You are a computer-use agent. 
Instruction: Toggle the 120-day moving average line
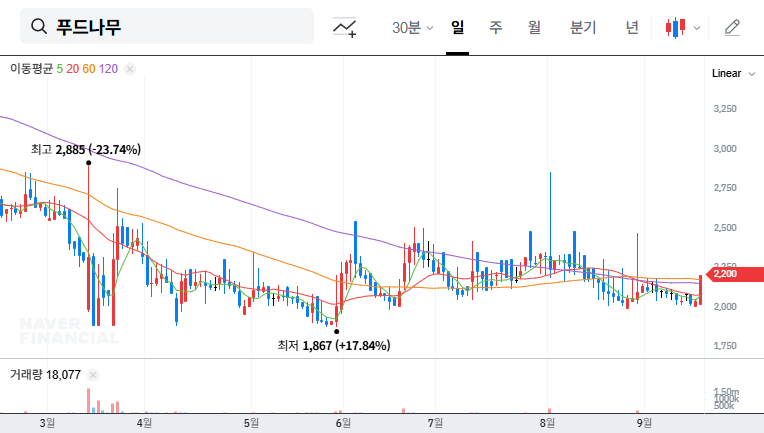tap(109, 69)
